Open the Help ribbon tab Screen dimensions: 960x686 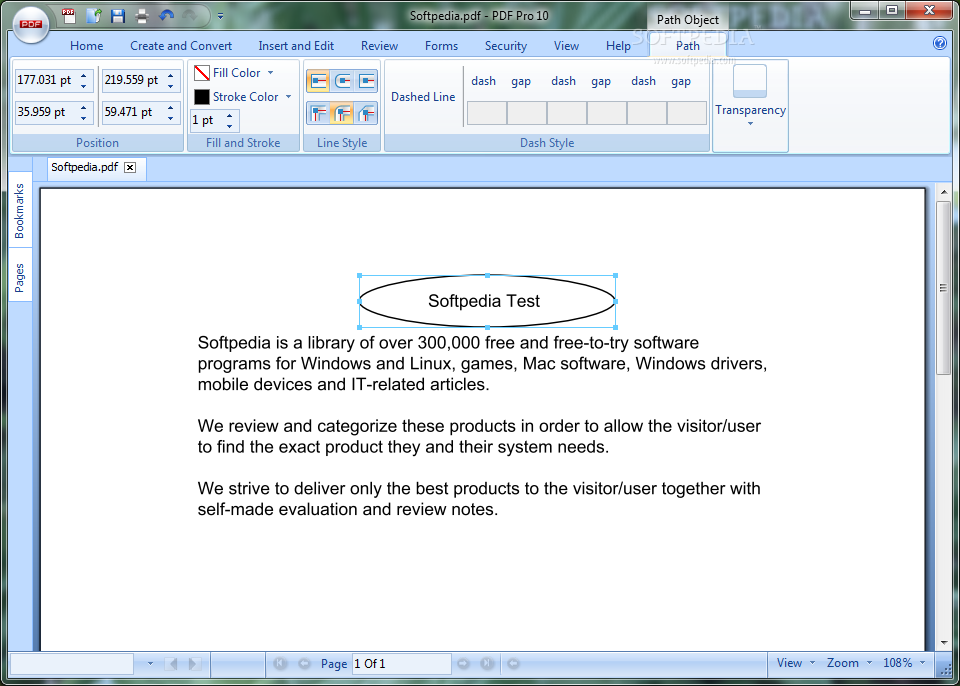tap(618, 46)
